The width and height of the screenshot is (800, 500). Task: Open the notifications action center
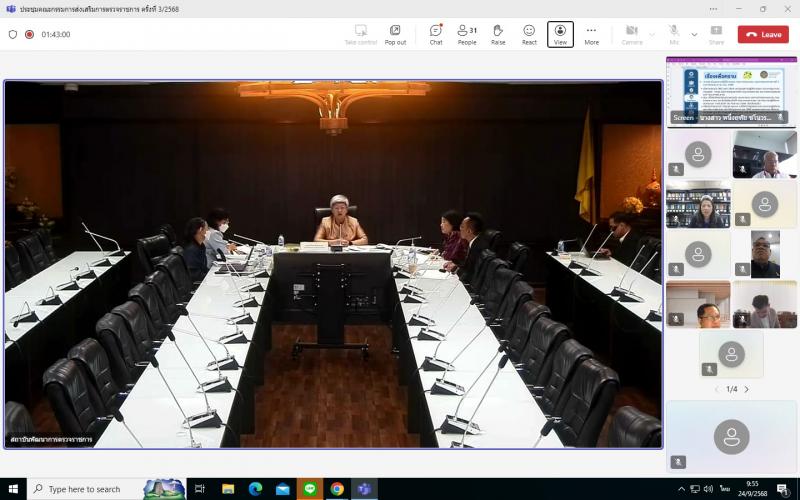click(784, 490)
